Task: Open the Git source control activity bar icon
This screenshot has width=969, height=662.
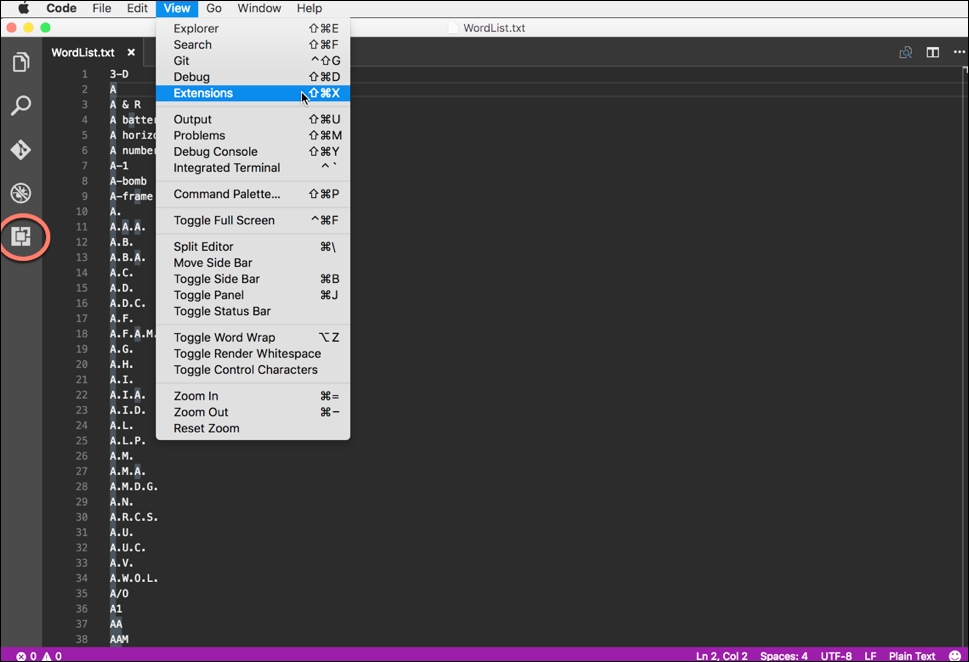Action: coord(21,150)
